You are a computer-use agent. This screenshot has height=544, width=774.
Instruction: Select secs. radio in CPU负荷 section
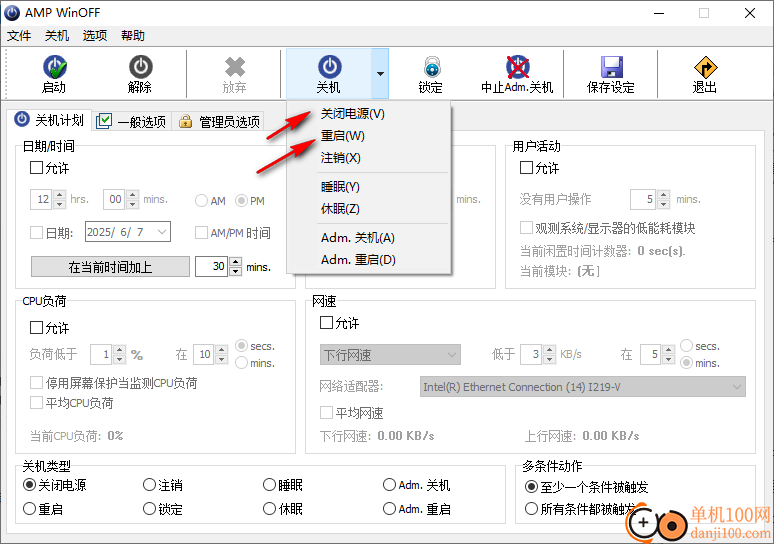click(x=241, y=346)
